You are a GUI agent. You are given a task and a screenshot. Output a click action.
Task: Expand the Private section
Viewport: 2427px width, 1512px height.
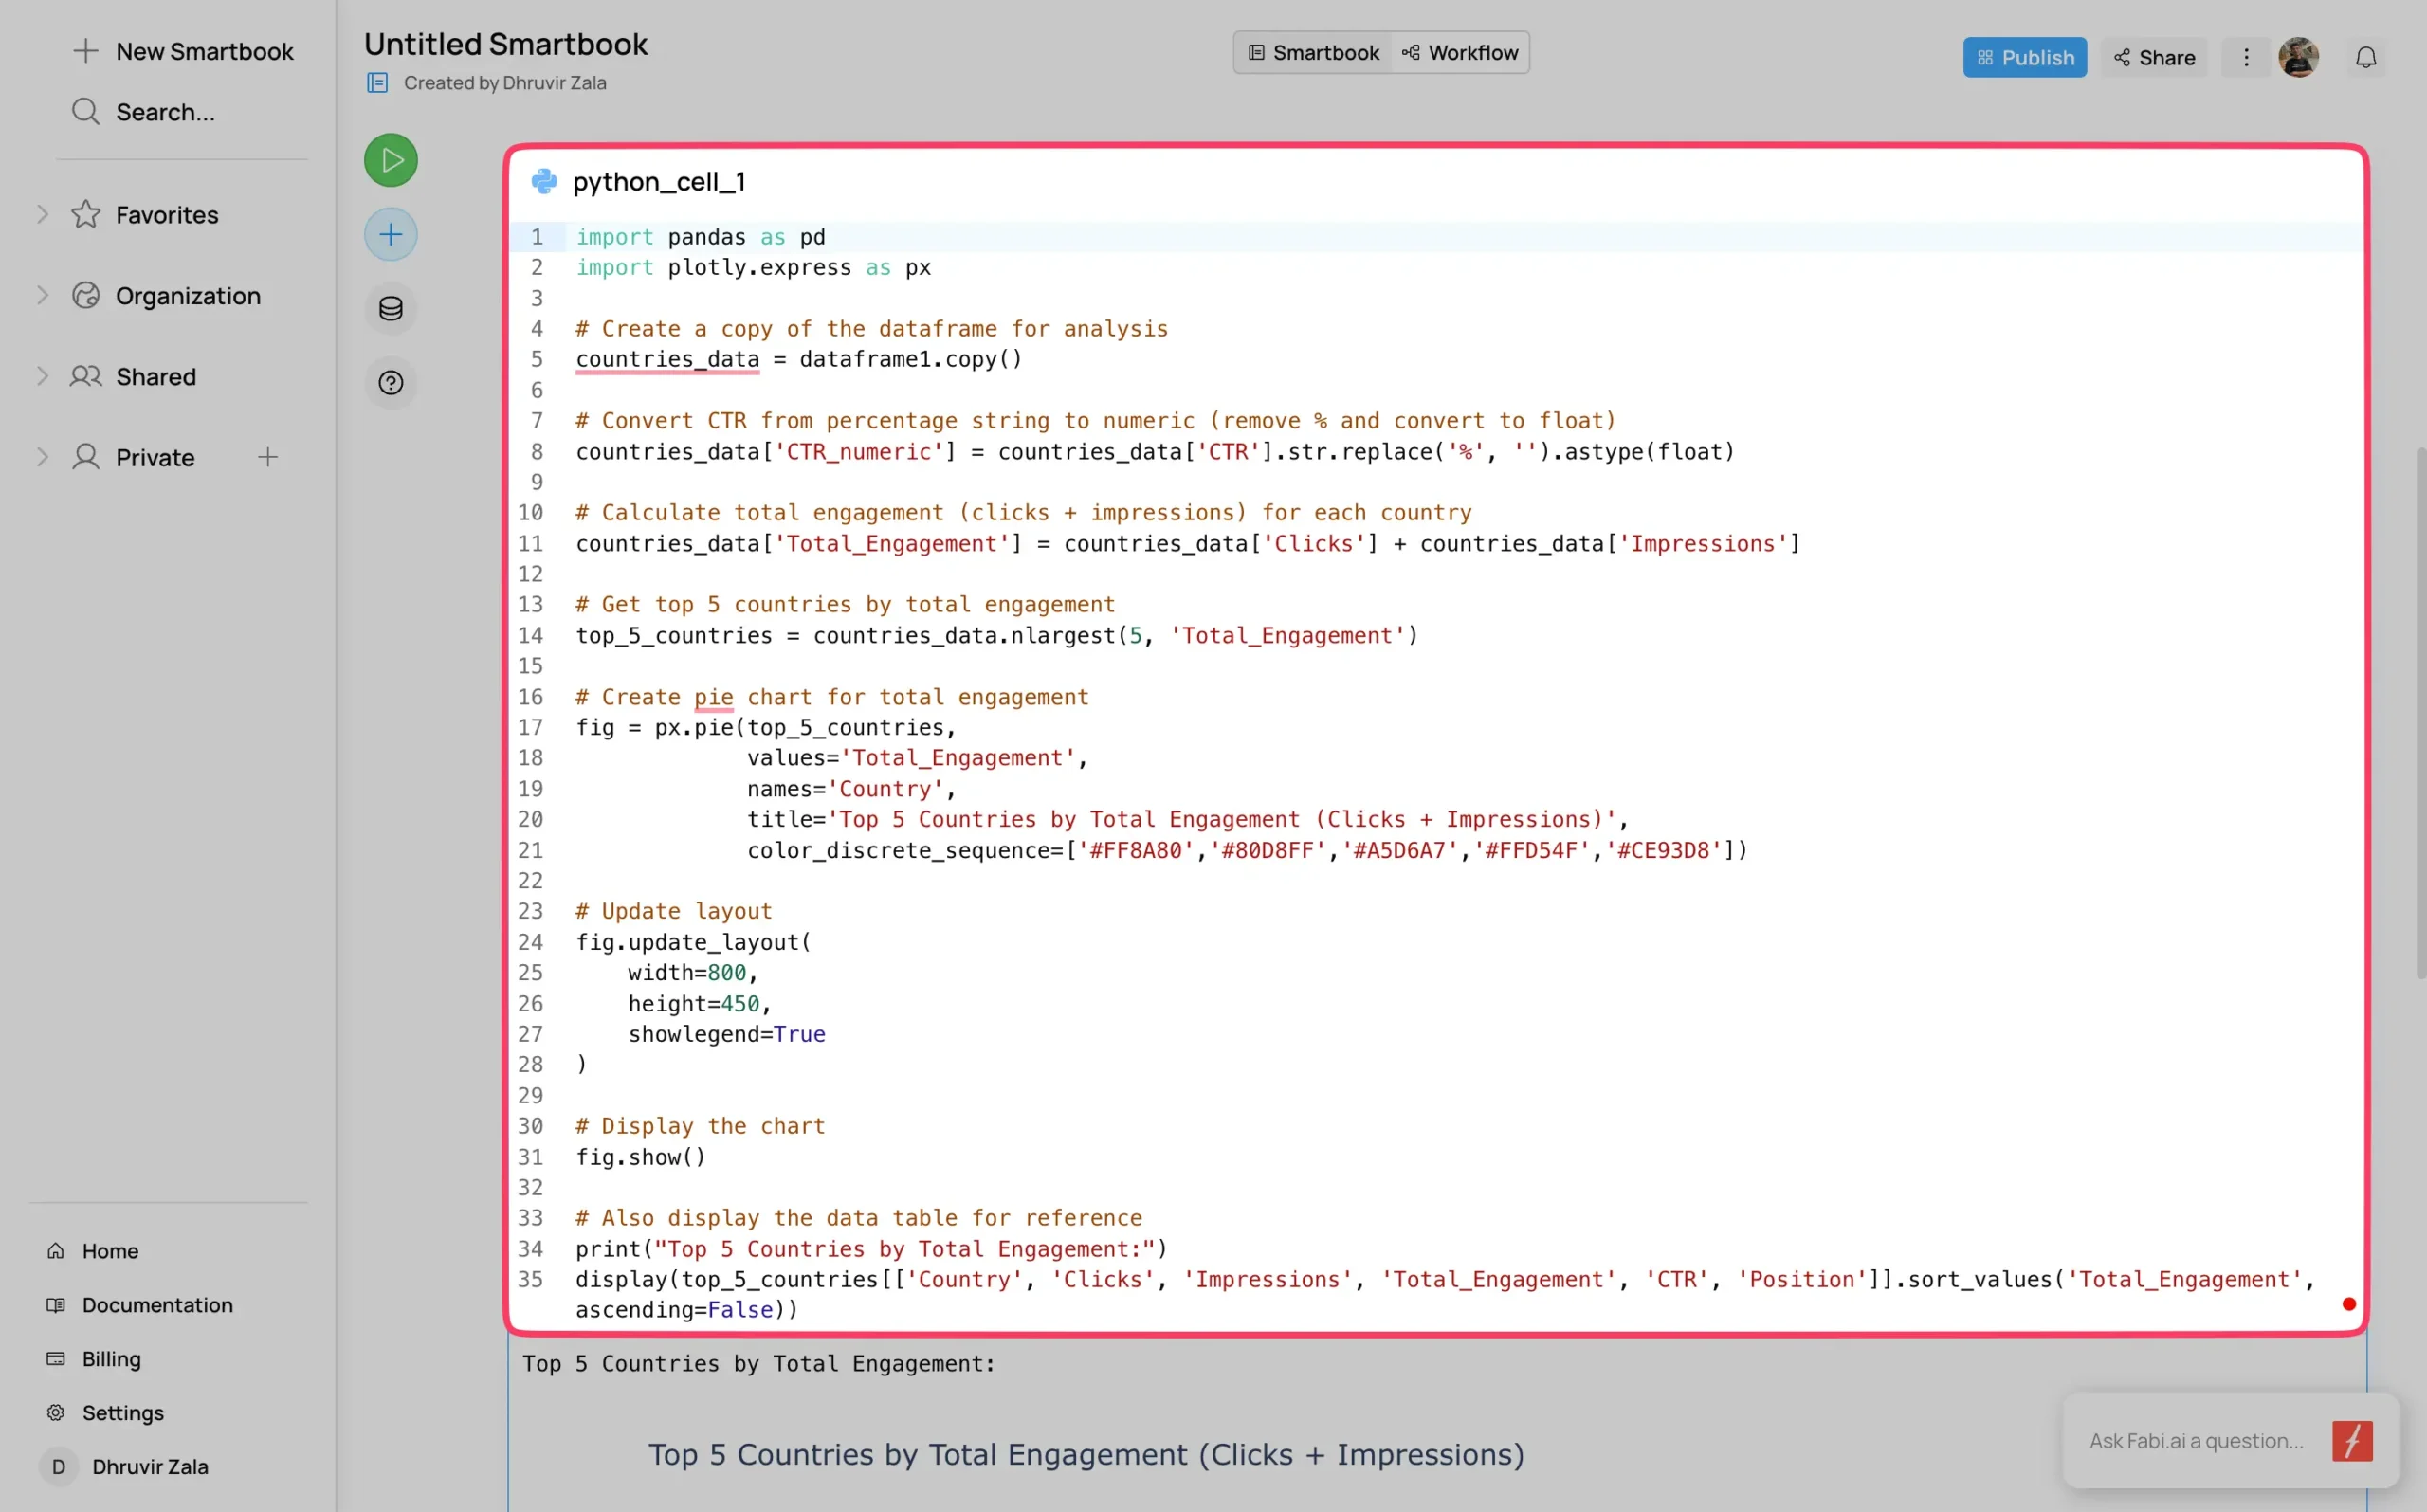click(42, 458)
